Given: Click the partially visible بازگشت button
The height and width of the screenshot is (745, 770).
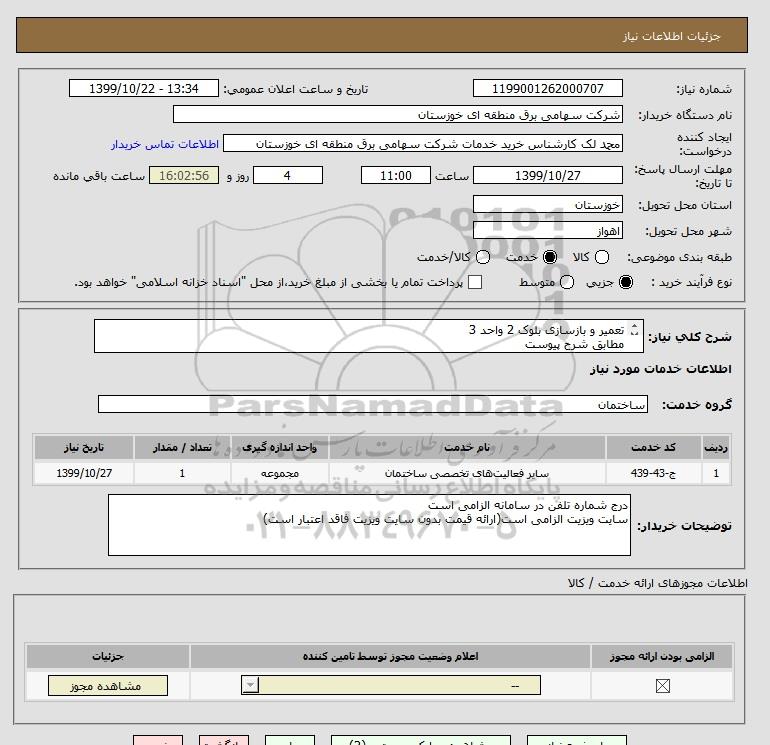Looking at the screenshot, I should [223, 741].
